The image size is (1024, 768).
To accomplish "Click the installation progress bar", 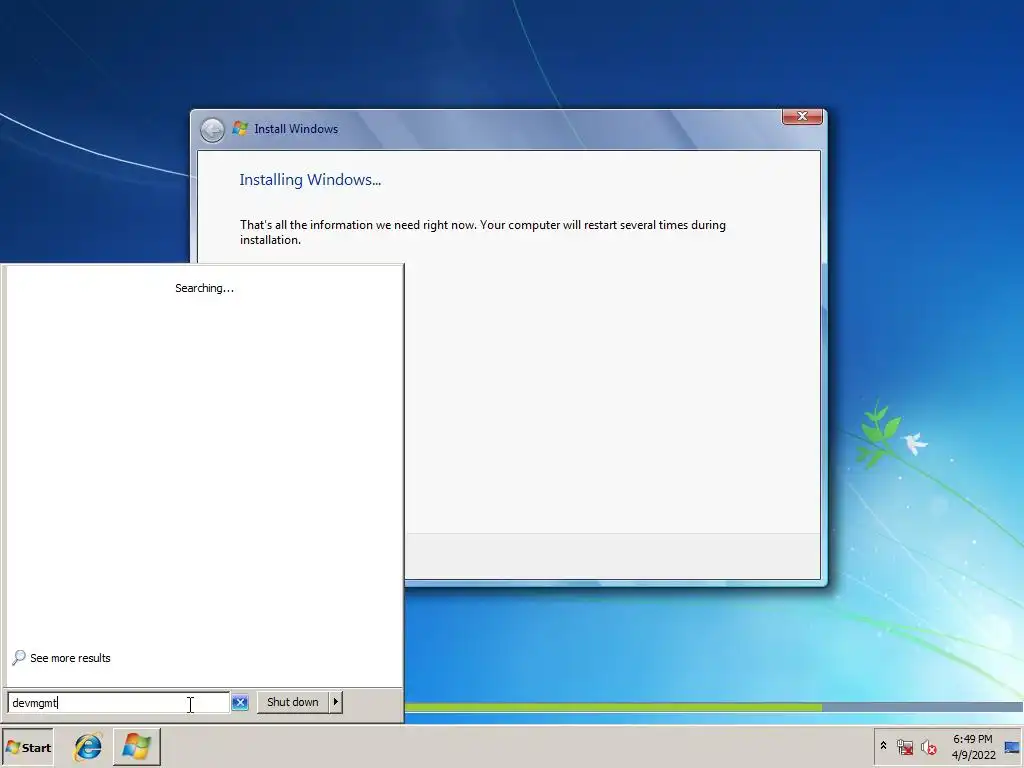I will point(714,707).
